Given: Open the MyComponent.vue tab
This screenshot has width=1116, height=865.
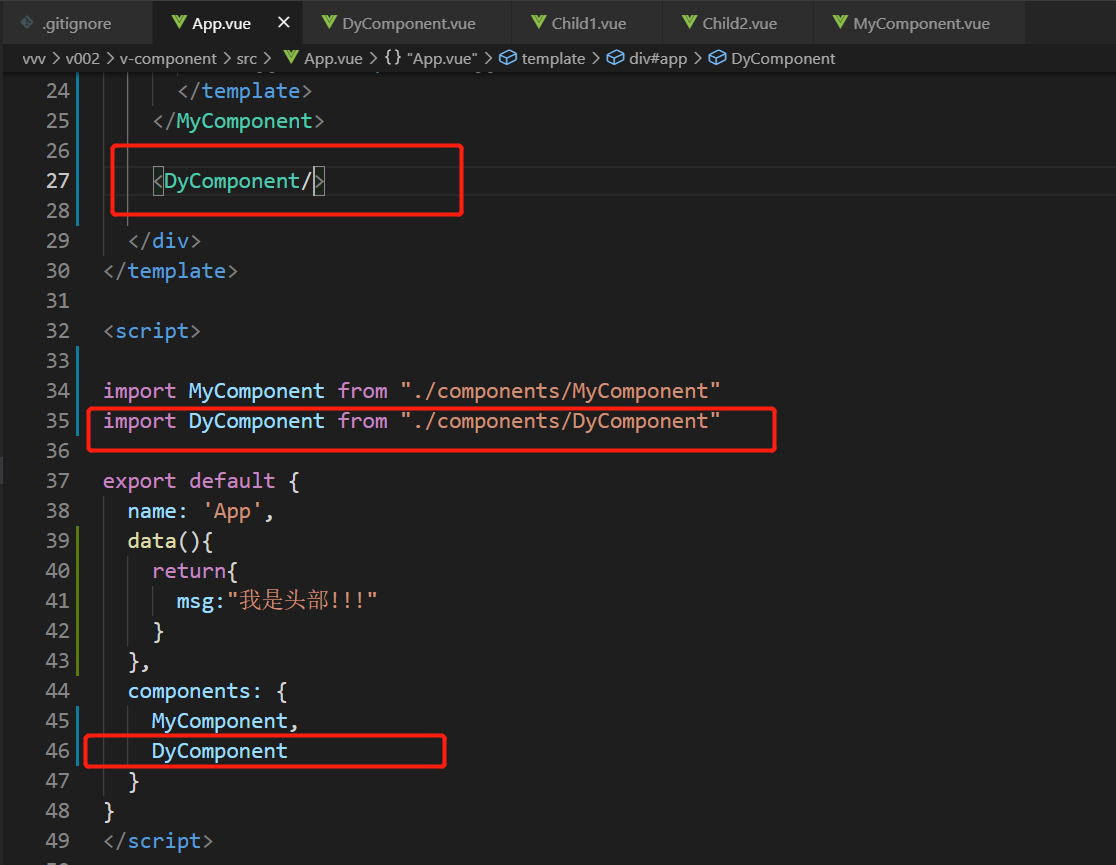Looking at the screenshot, I should 921,23.
